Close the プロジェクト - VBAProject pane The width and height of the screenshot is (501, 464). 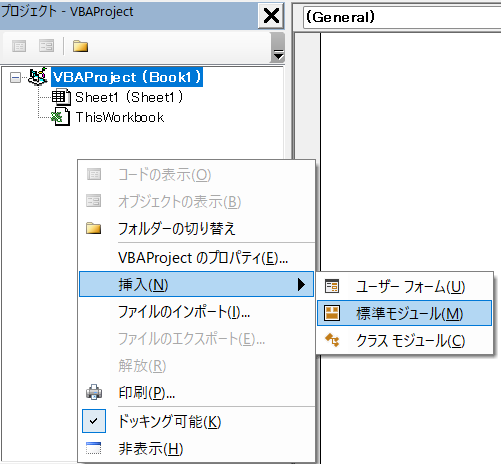271,16
